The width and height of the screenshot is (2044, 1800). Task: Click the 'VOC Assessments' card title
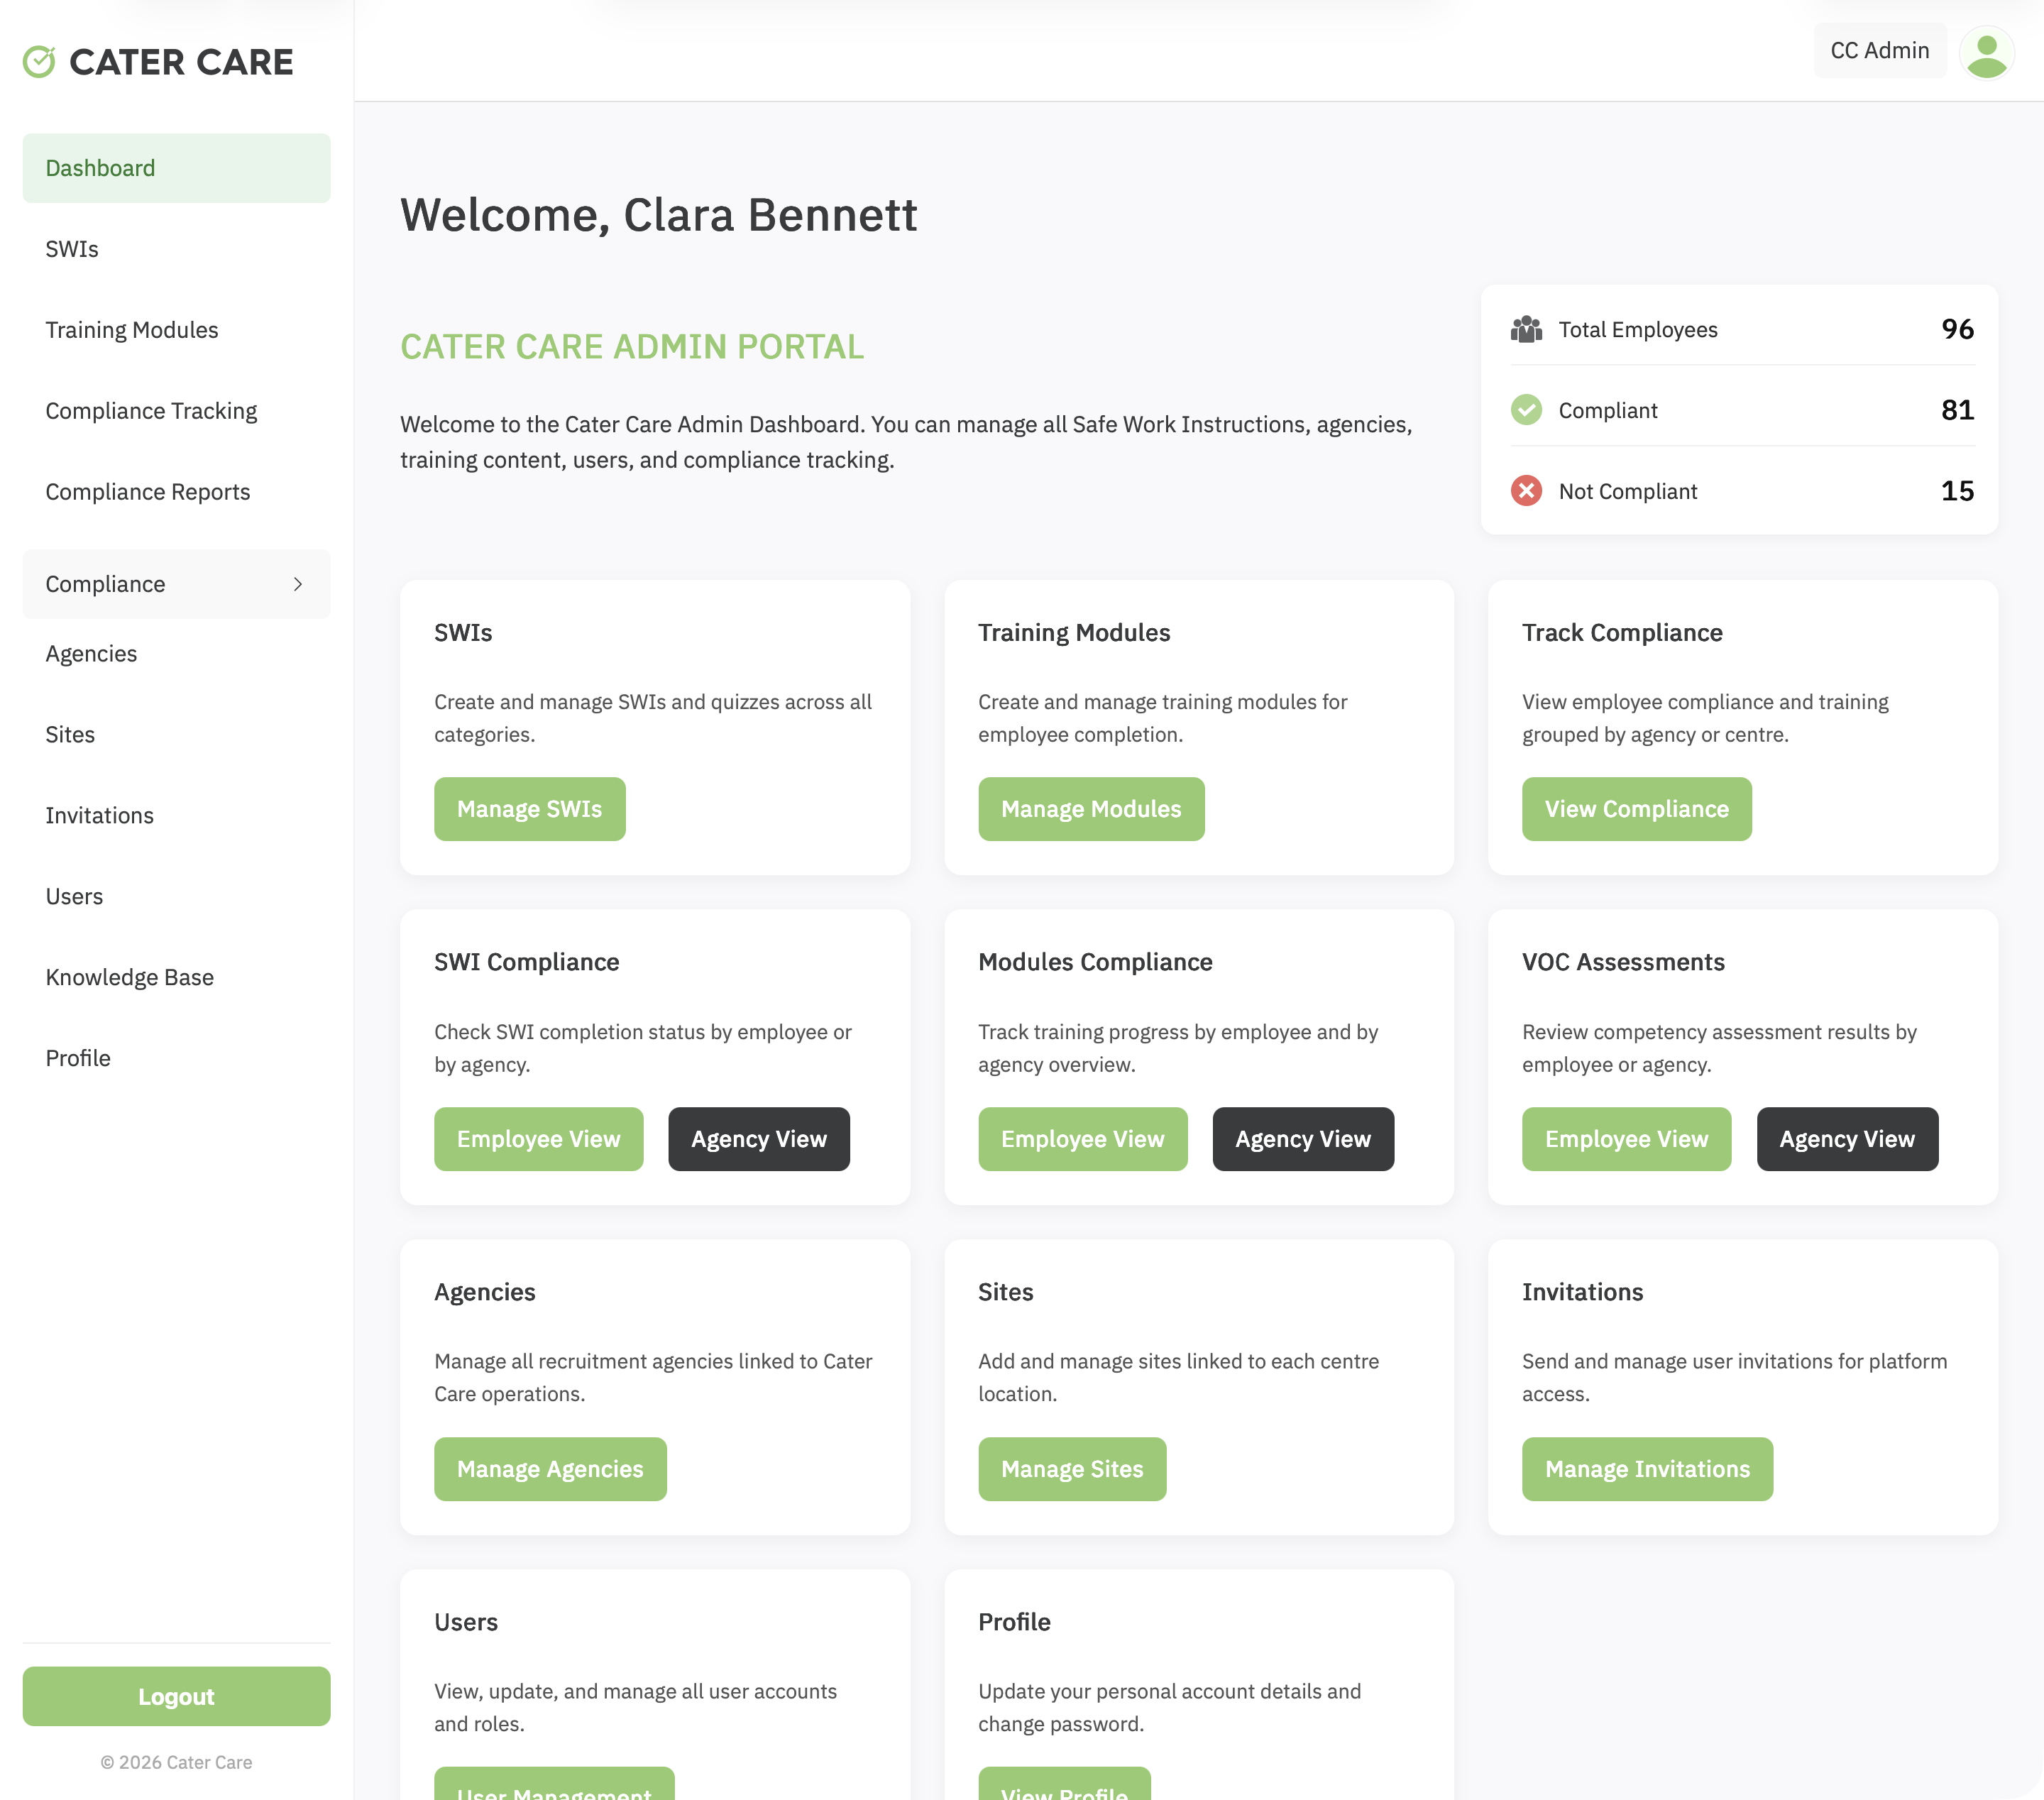pos(1623,962)
